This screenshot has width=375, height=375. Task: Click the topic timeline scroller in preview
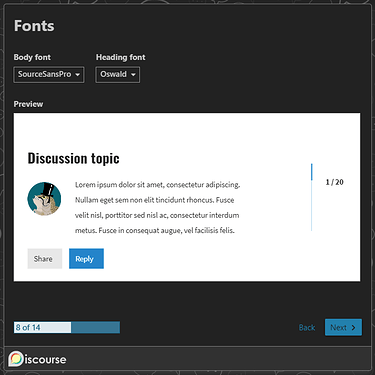click(x=312, y=197)
